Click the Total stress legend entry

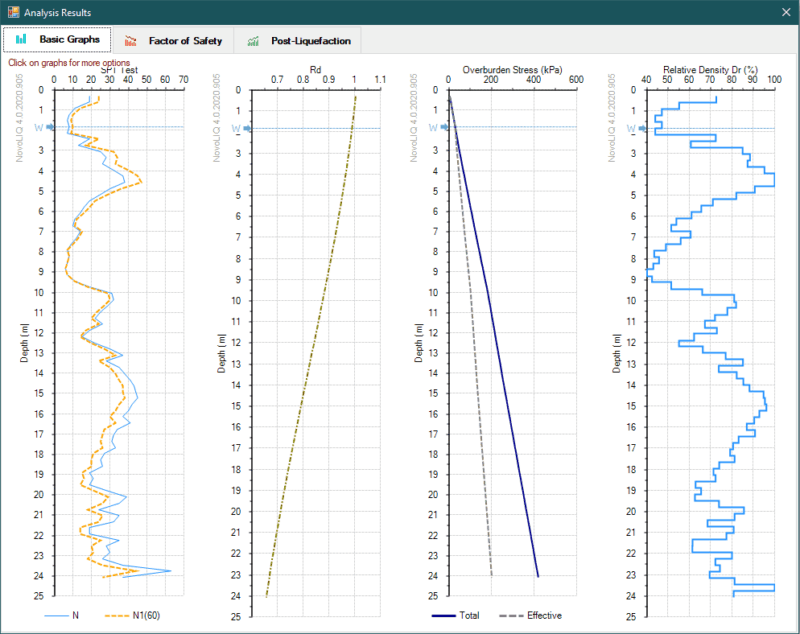(x=456, y=616)
